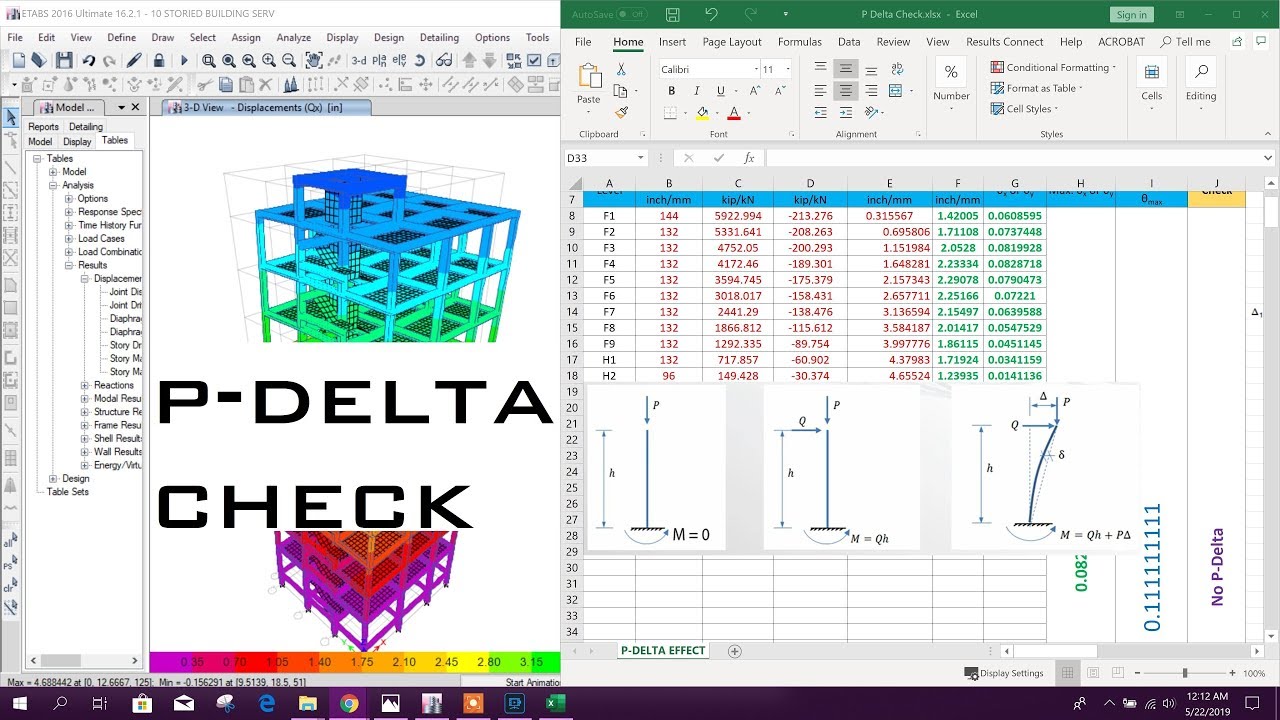The image size is (1280, 720).
Task: Open a 3-d view using the 3-d icon
Action: 357,60
